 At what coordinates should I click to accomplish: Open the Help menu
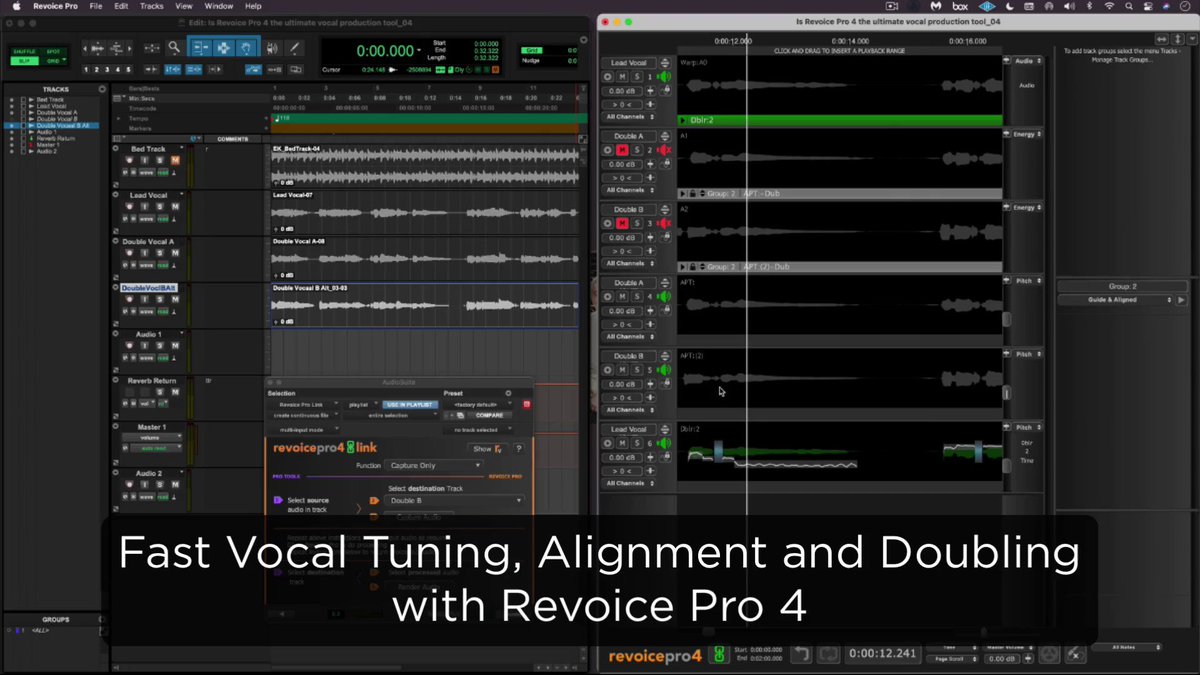(x=253, y=6)
